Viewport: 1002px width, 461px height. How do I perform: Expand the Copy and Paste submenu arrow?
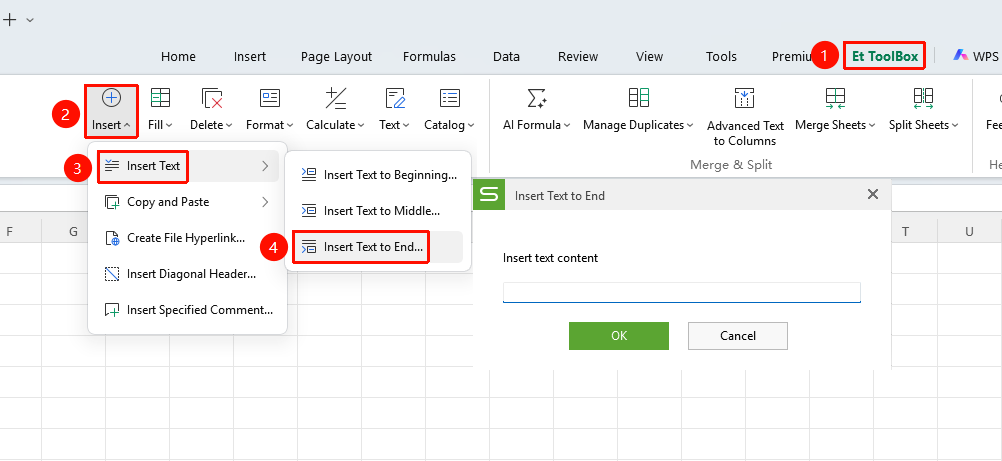coord(265,202)
